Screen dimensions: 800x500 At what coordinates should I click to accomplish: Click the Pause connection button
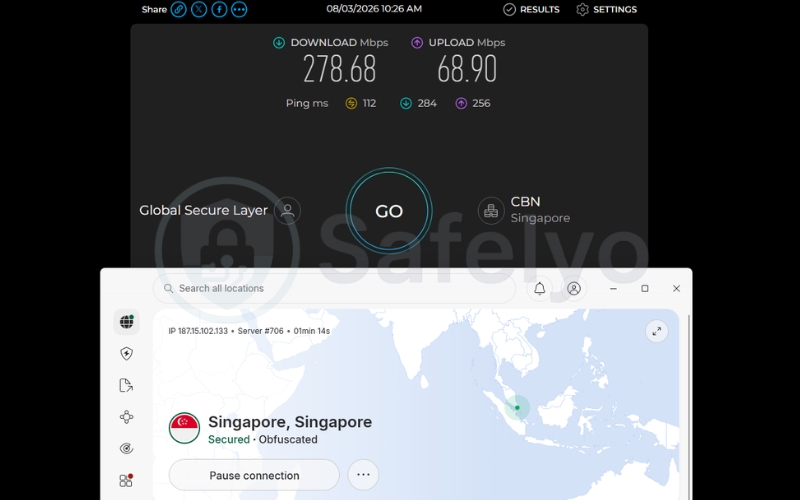pyautogui.click(x=254, y=475)
